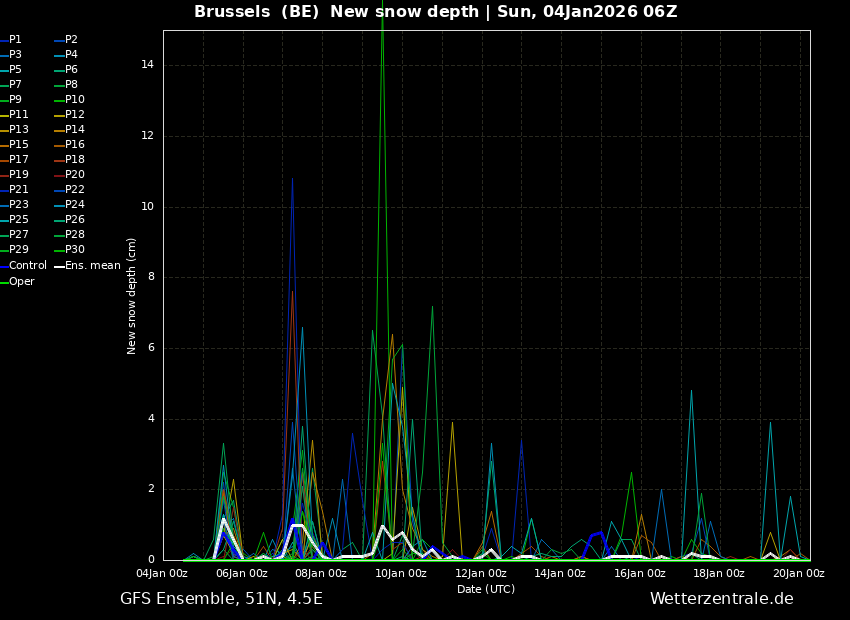Click the y-axis tick label 0
This screenshot has width=850, height=620.
[151, 560]
